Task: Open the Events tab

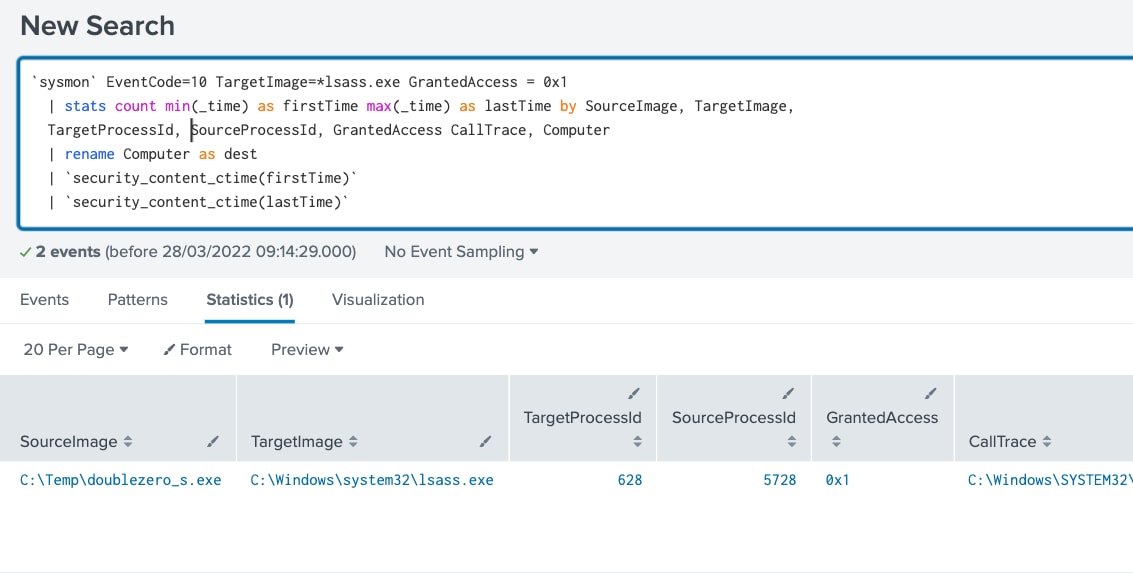Action: pos(44,300)
